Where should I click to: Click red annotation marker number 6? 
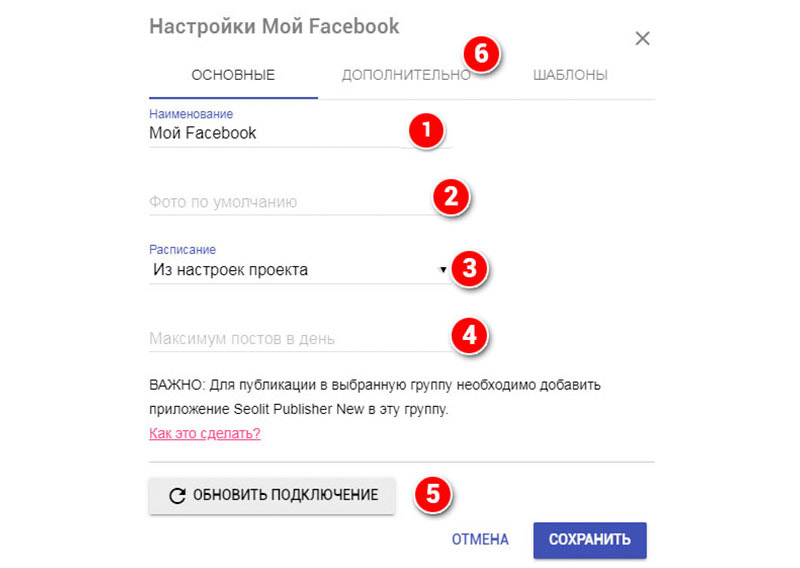(481, 54)
